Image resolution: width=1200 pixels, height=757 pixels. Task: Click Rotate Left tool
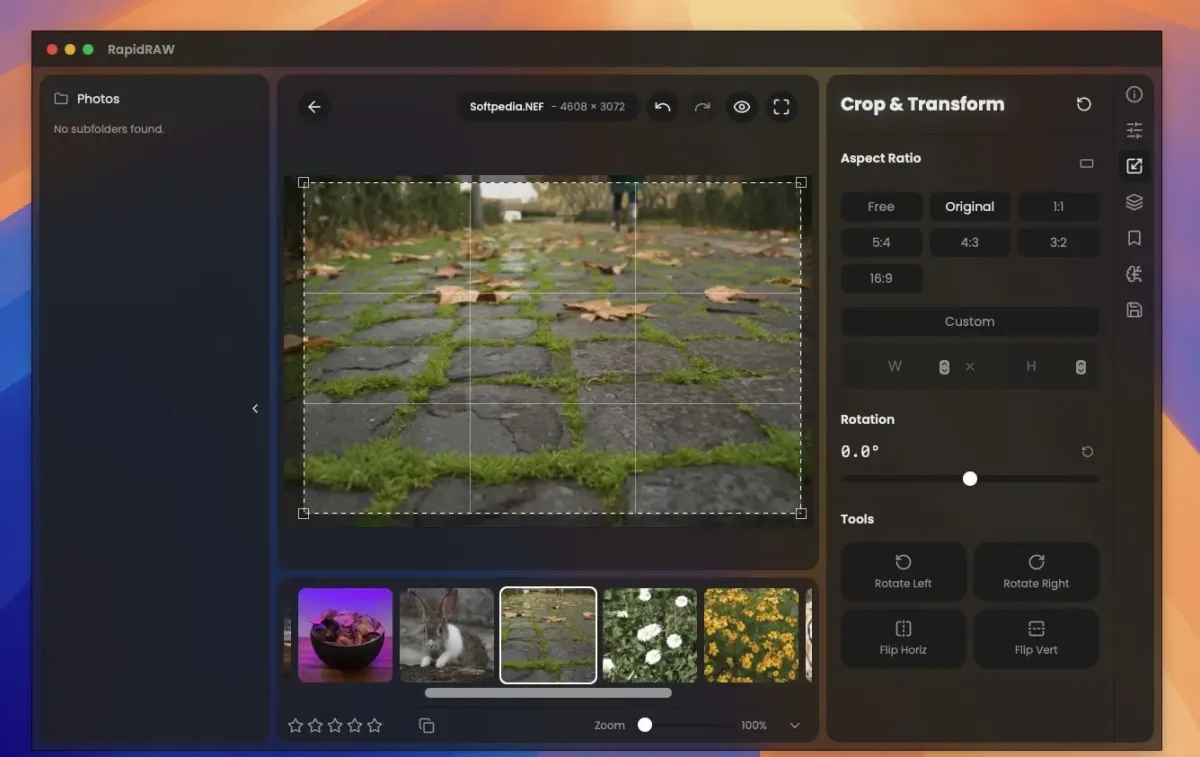[x=903, y=572]
